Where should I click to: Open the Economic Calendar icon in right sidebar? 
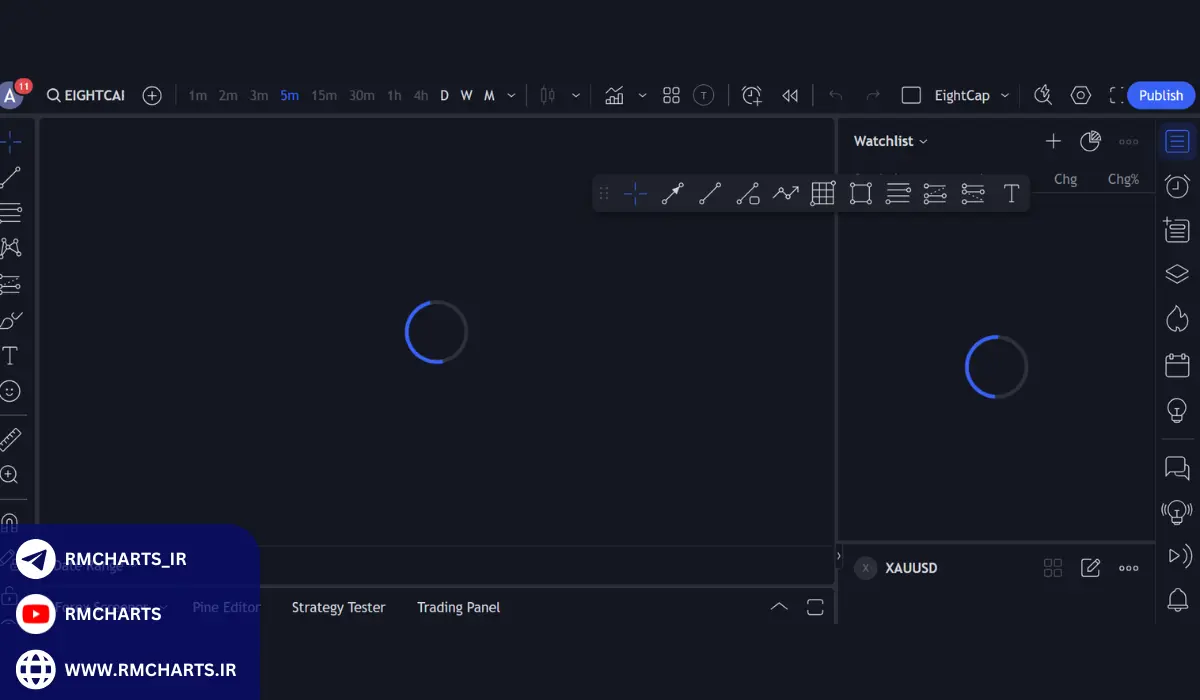click(x=1177, y=365)
